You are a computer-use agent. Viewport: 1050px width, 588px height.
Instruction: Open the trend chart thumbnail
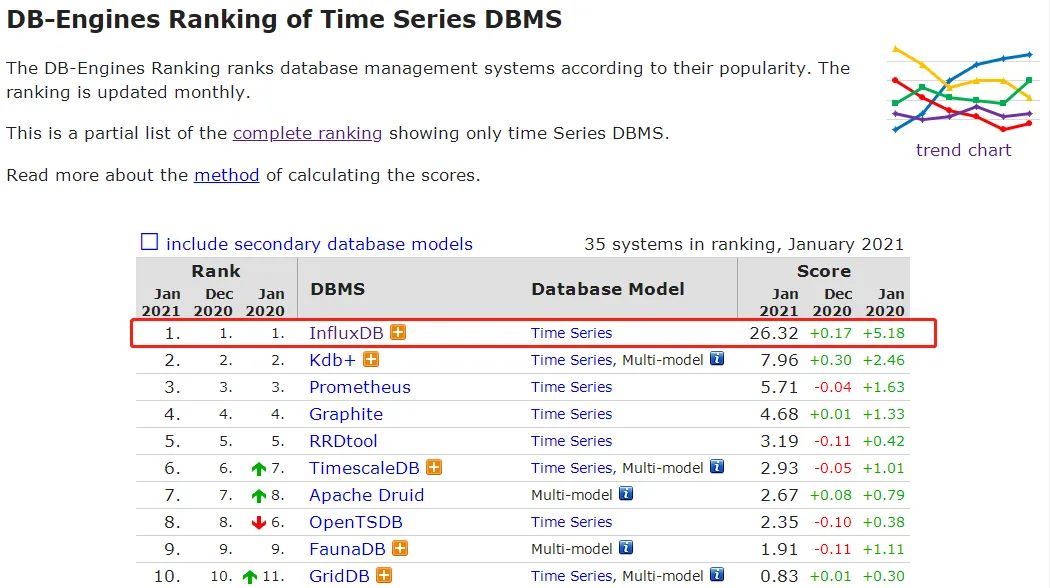point(964,90)
